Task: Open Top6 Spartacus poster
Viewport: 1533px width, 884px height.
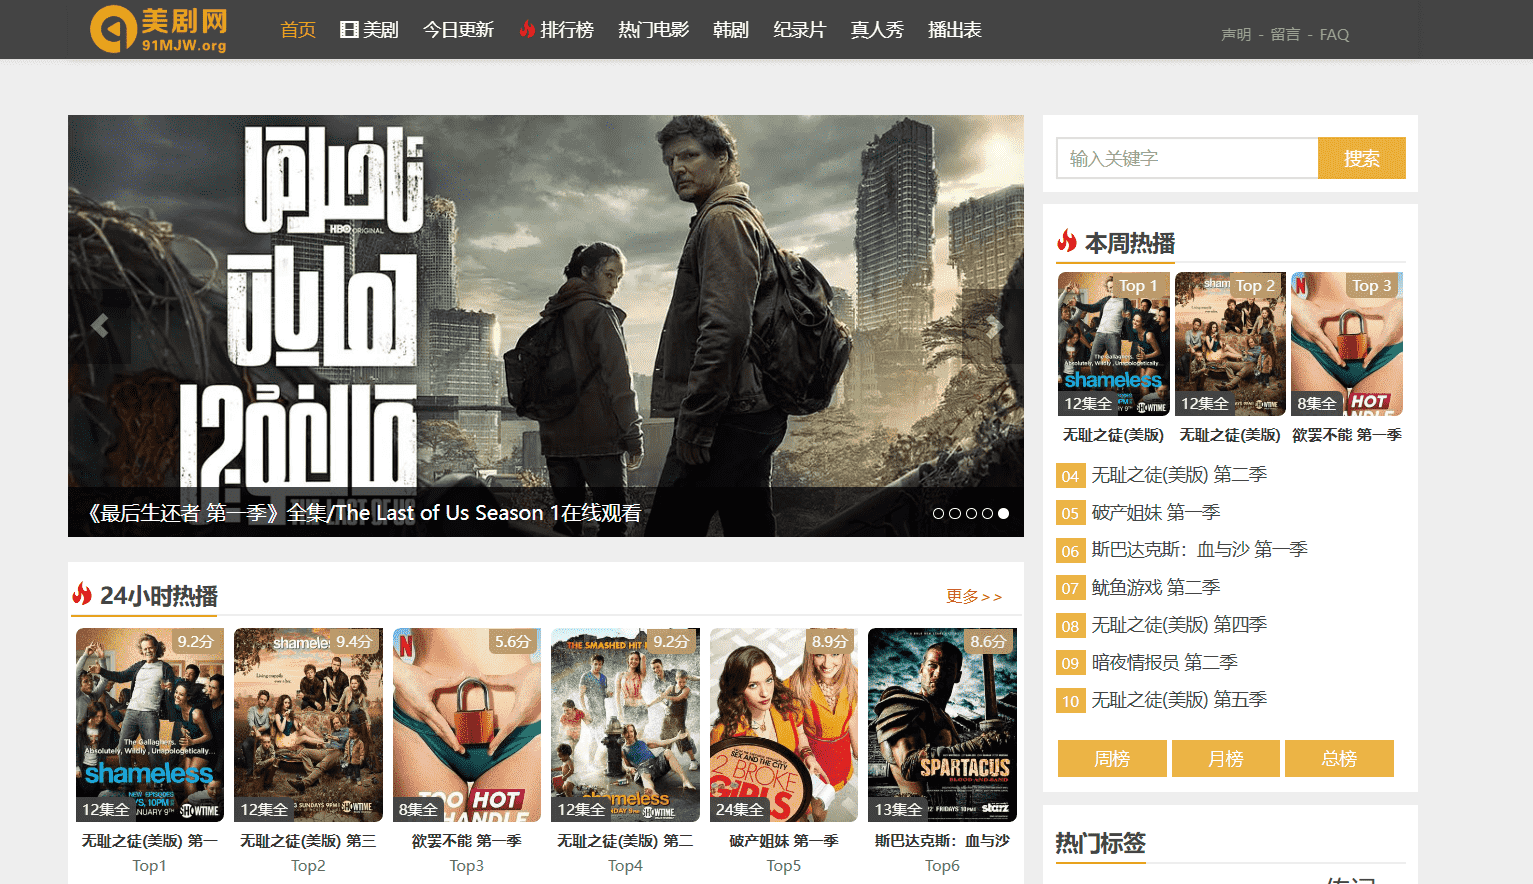Action: coord(942,725)
